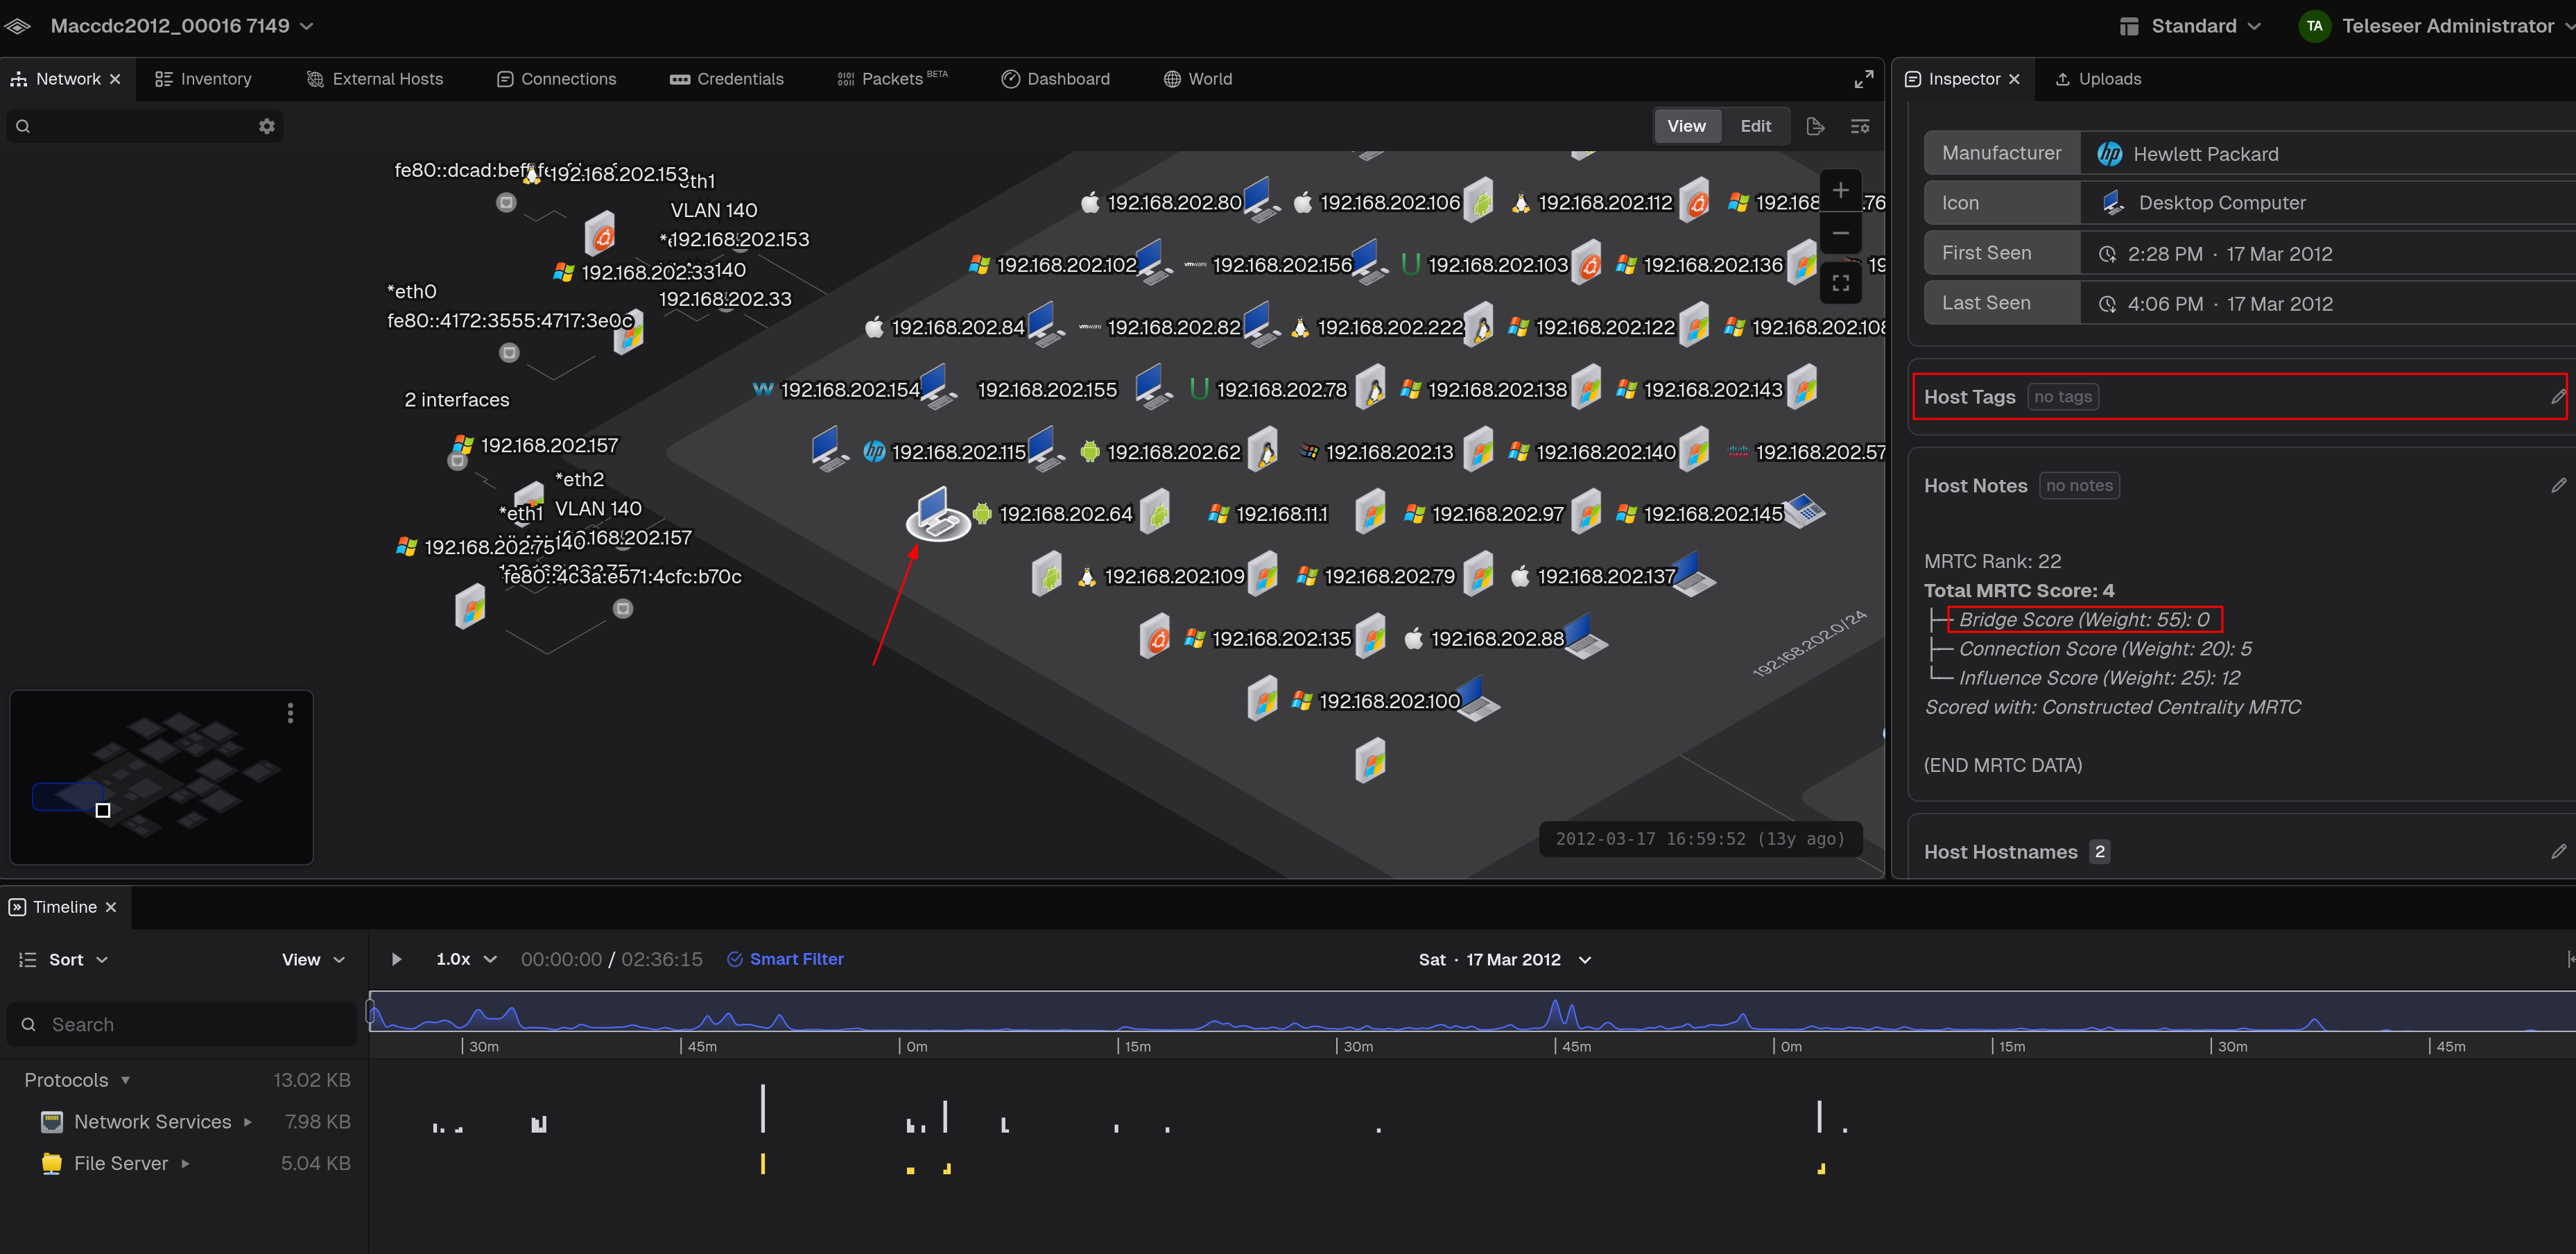Switch to View mode
The image size is (2576, 1254).
(x=1687, y=126)
